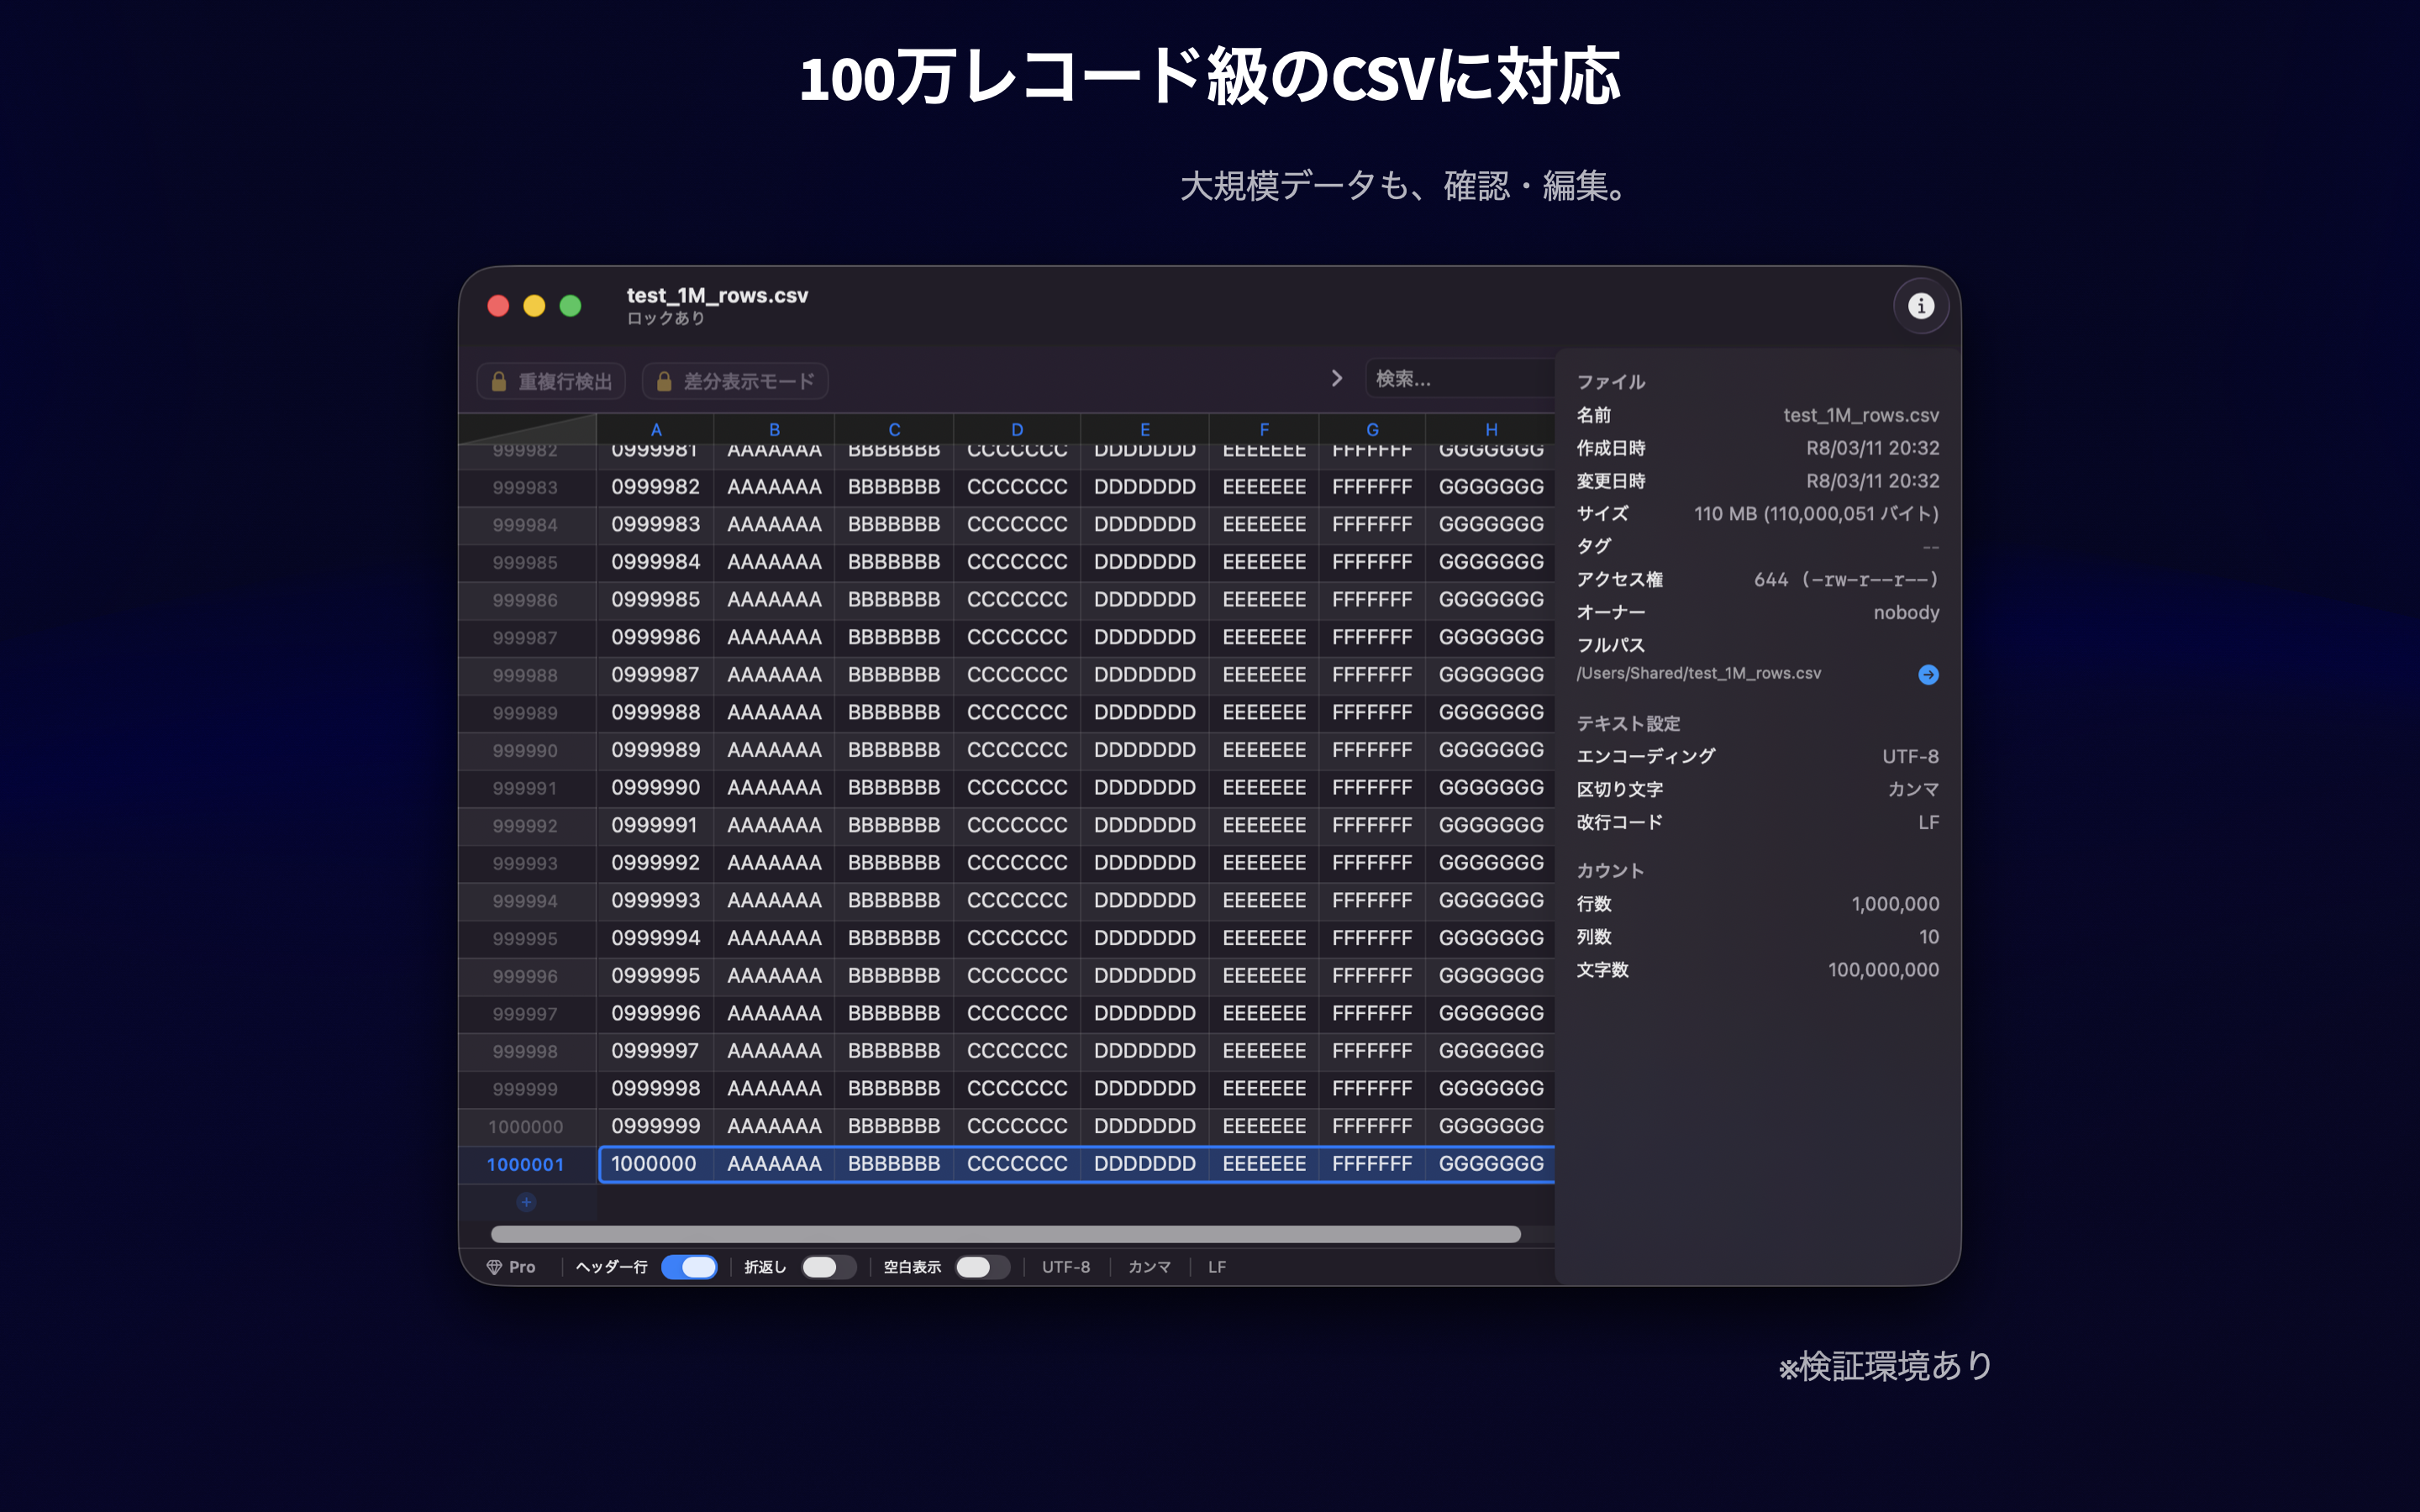Viewport: 2420px width, 1512px height.
Task: Collapse the カウント section in info panel
Action: click(1609, 869)
